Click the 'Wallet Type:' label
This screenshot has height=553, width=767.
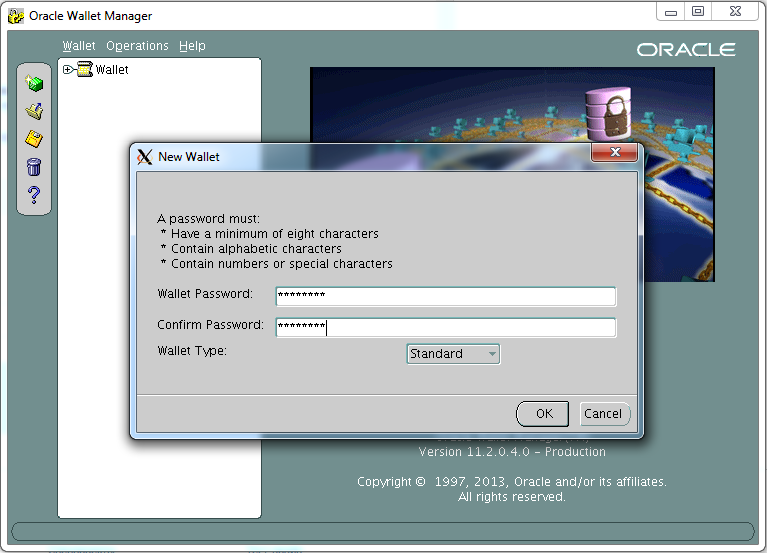[x=192, y=351]
